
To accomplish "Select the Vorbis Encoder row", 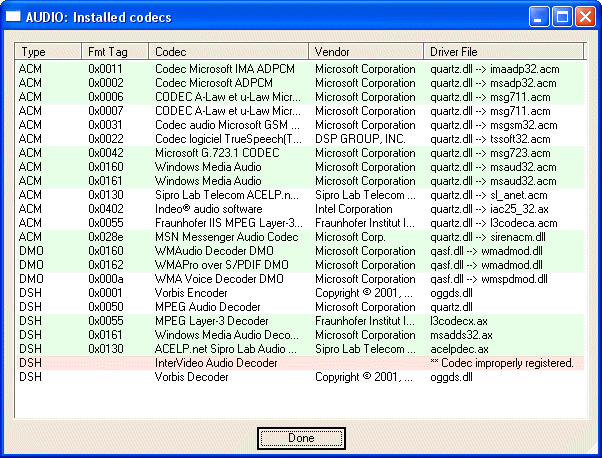I will [x=300, y=293].
